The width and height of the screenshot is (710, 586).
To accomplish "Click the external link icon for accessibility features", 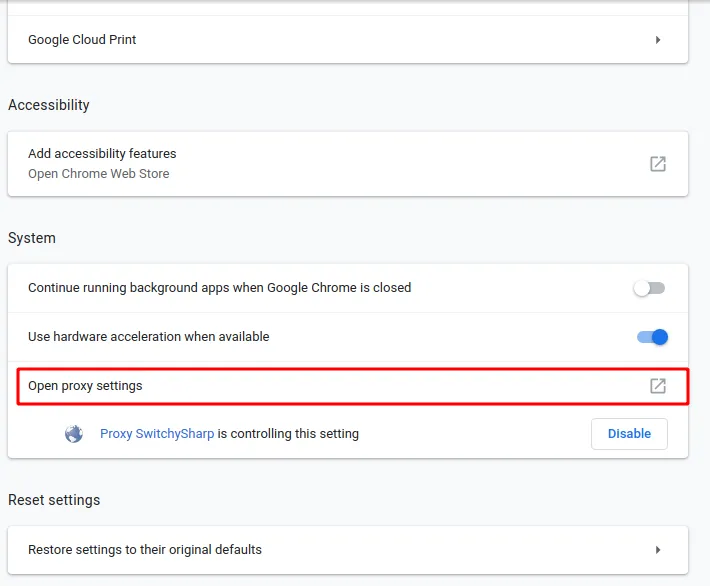I will [x=658, y=164].
